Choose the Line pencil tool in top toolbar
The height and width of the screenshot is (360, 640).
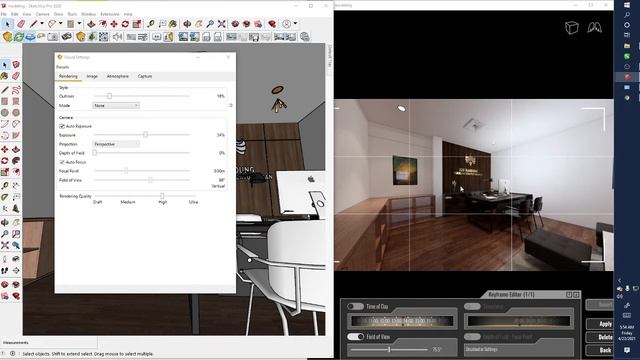click(x=33, y=24)
